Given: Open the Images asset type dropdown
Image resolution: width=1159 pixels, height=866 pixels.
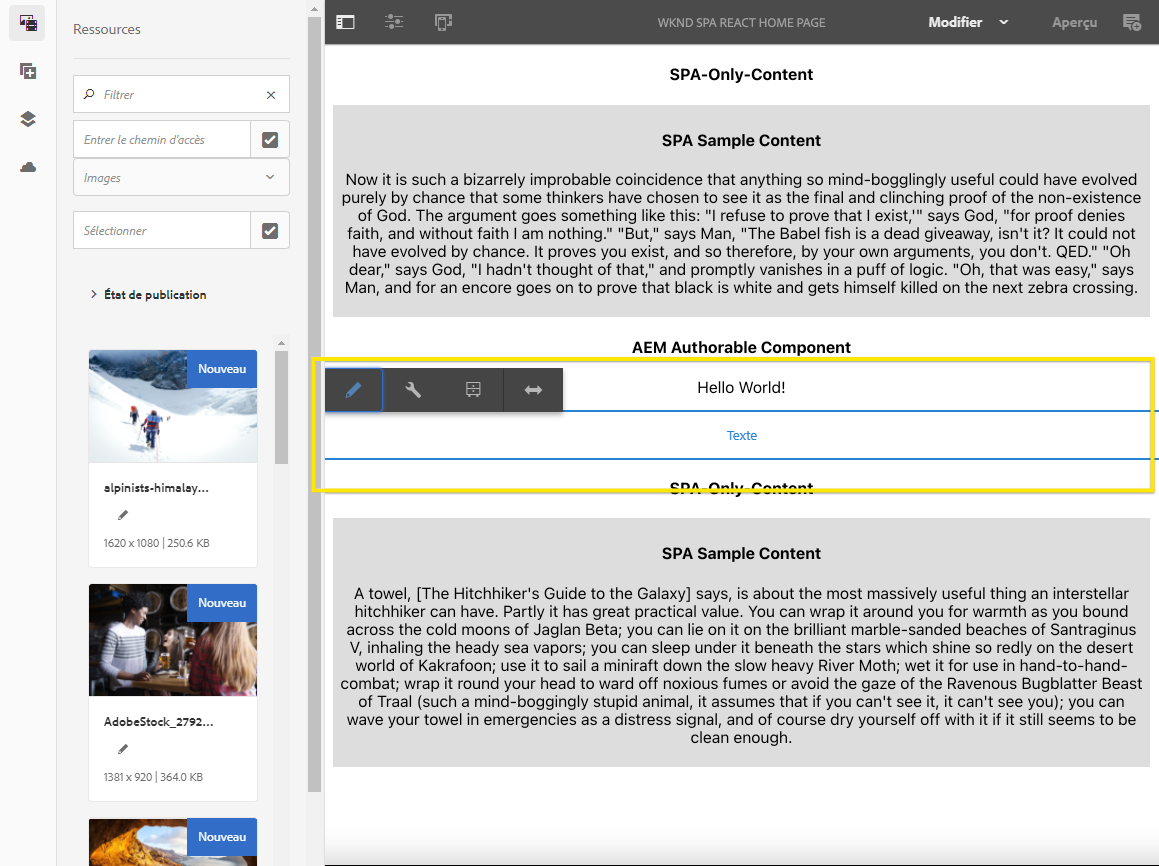Looking at the screenshot, I should 181,177.
